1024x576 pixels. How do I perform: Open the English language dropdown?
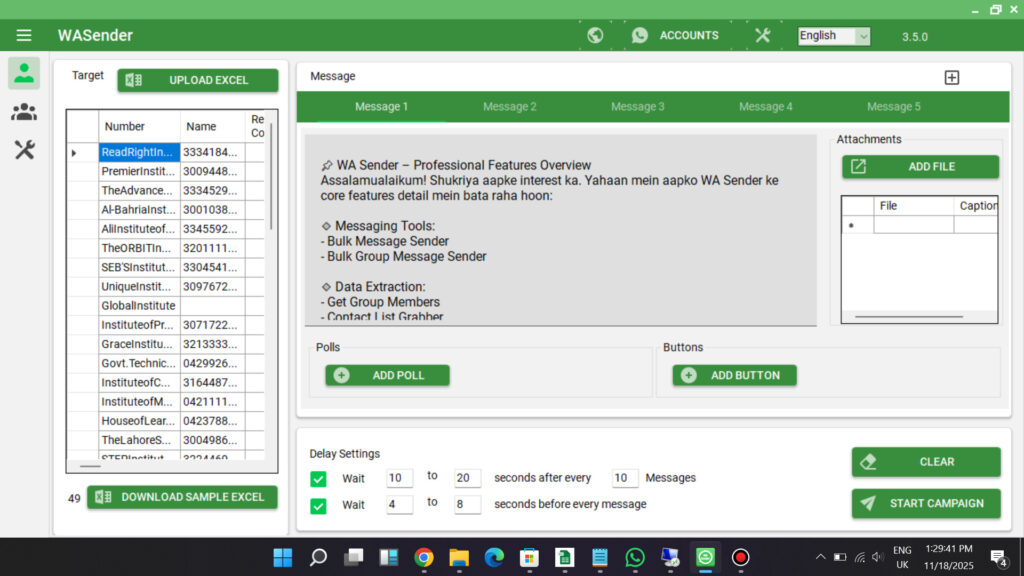tap(834, 36)
